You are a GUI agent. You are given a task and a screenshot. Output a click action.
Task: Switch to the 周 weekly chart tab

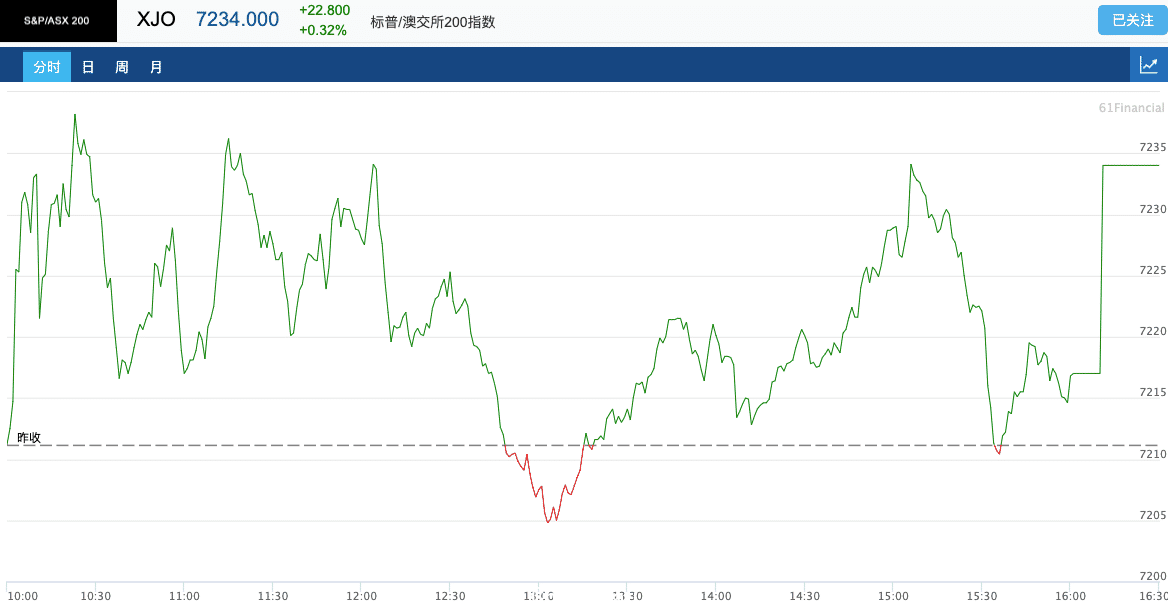[x=122, y=67]
